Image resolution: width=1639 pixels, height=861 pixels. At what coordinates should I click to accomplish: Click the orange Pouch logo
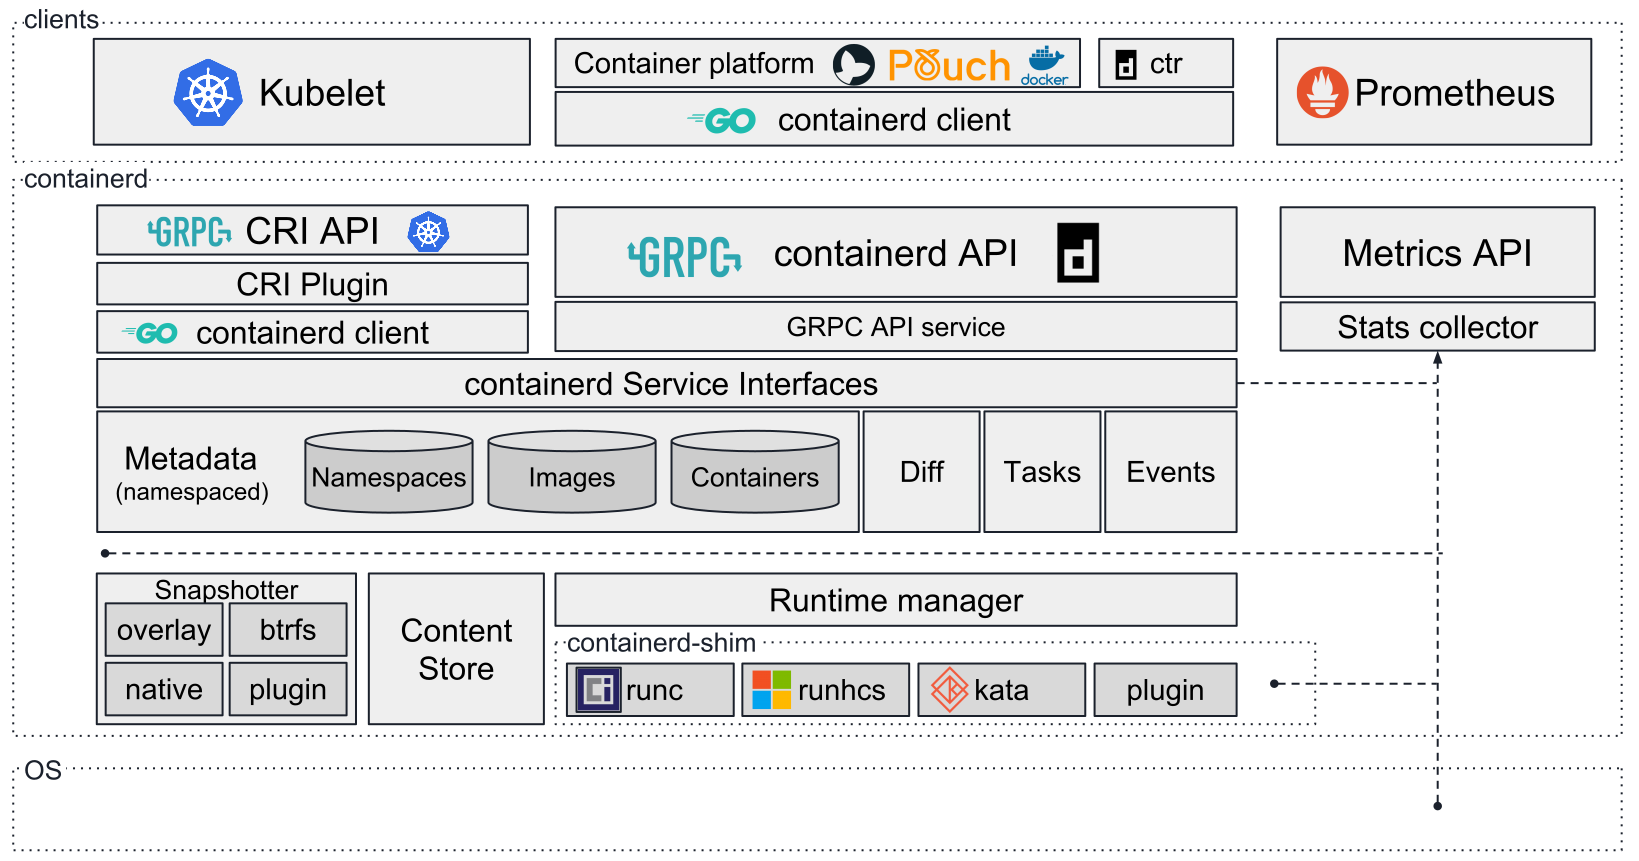(x=948, y=66)
